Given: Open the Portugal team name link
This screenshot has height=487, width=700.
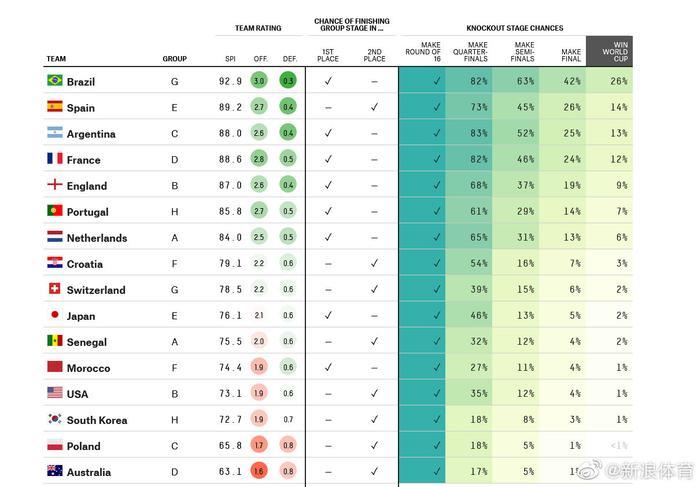Looking at the screenshot, I should [x=87, y=211].
